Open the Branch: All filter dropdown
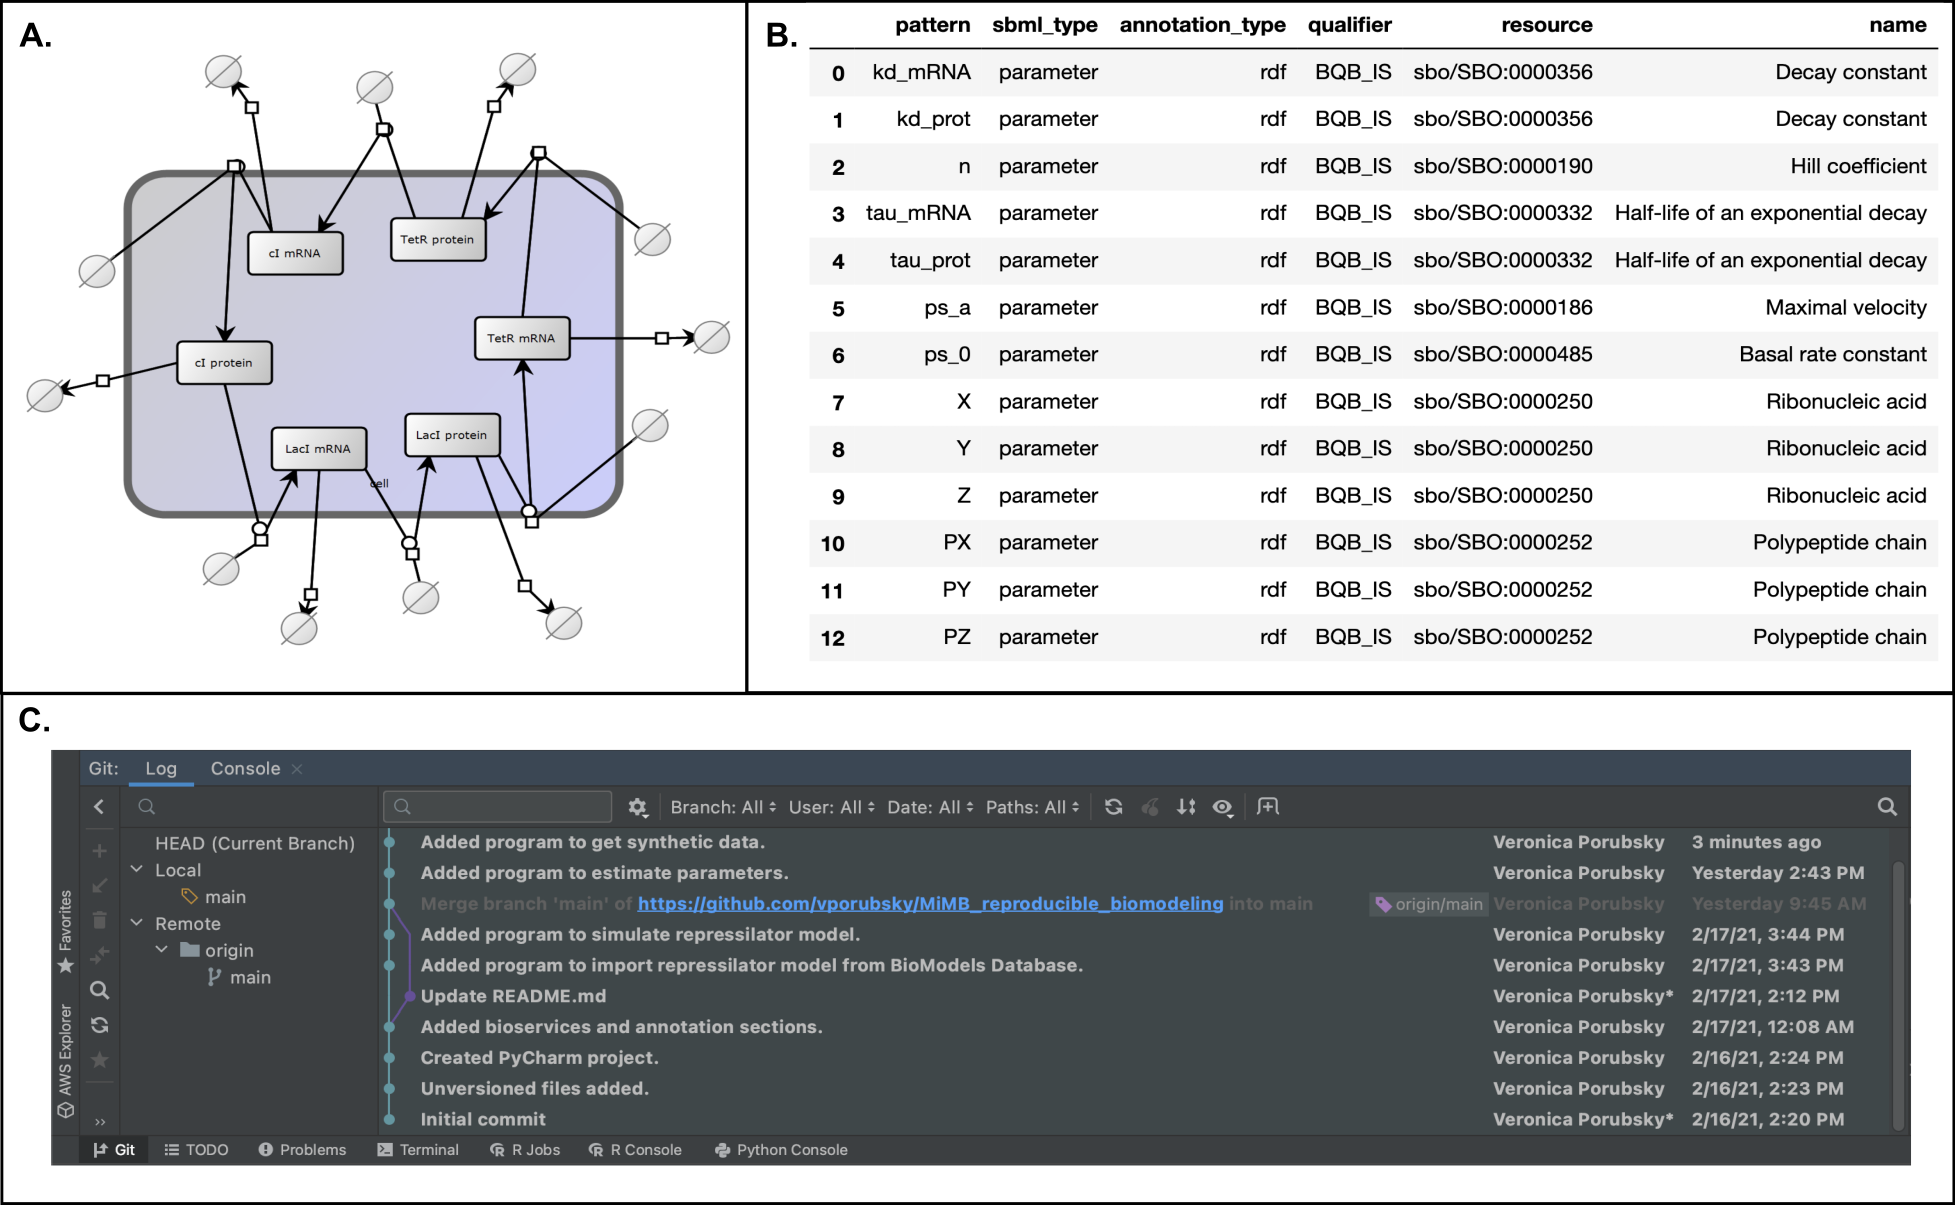The height and width of the screenshot is (1205, 1955). [x=722, y=807]
